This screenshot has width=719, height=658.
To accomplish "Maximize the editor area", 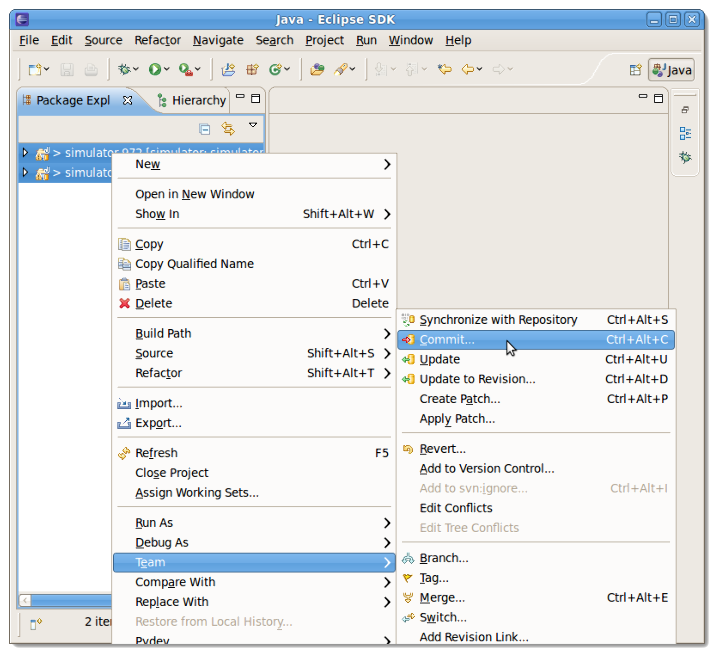I will coord(658,99).
